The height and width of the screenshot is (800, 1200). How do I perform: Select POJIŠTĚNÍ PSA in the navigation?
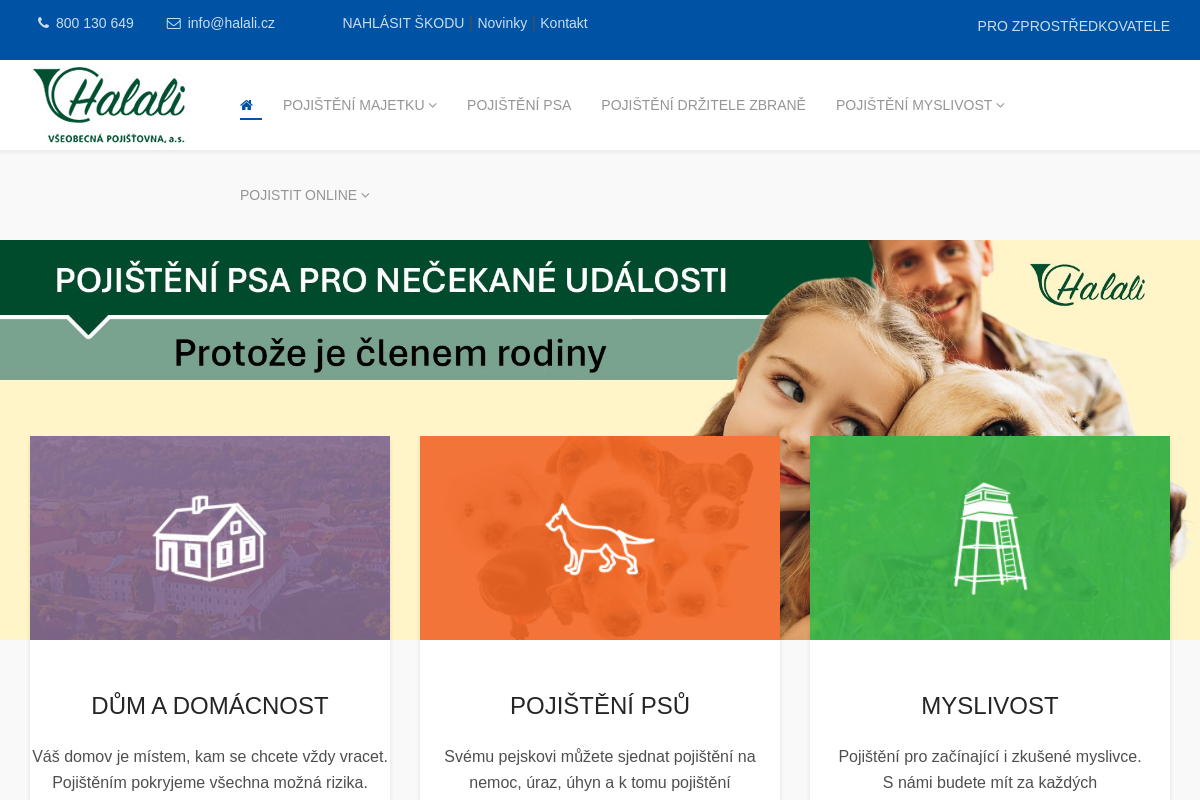click(x=519, y=104)
